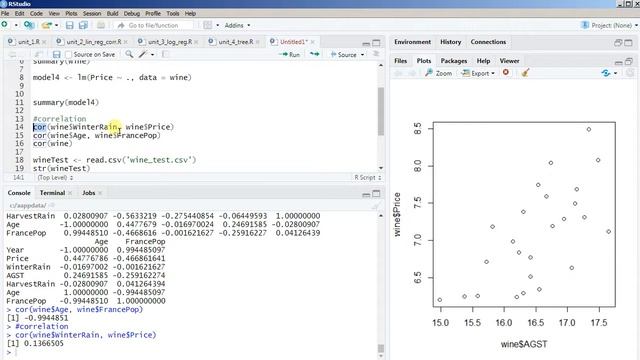Clear all plots broom icon
640x360 pixels.
[525, 73]
